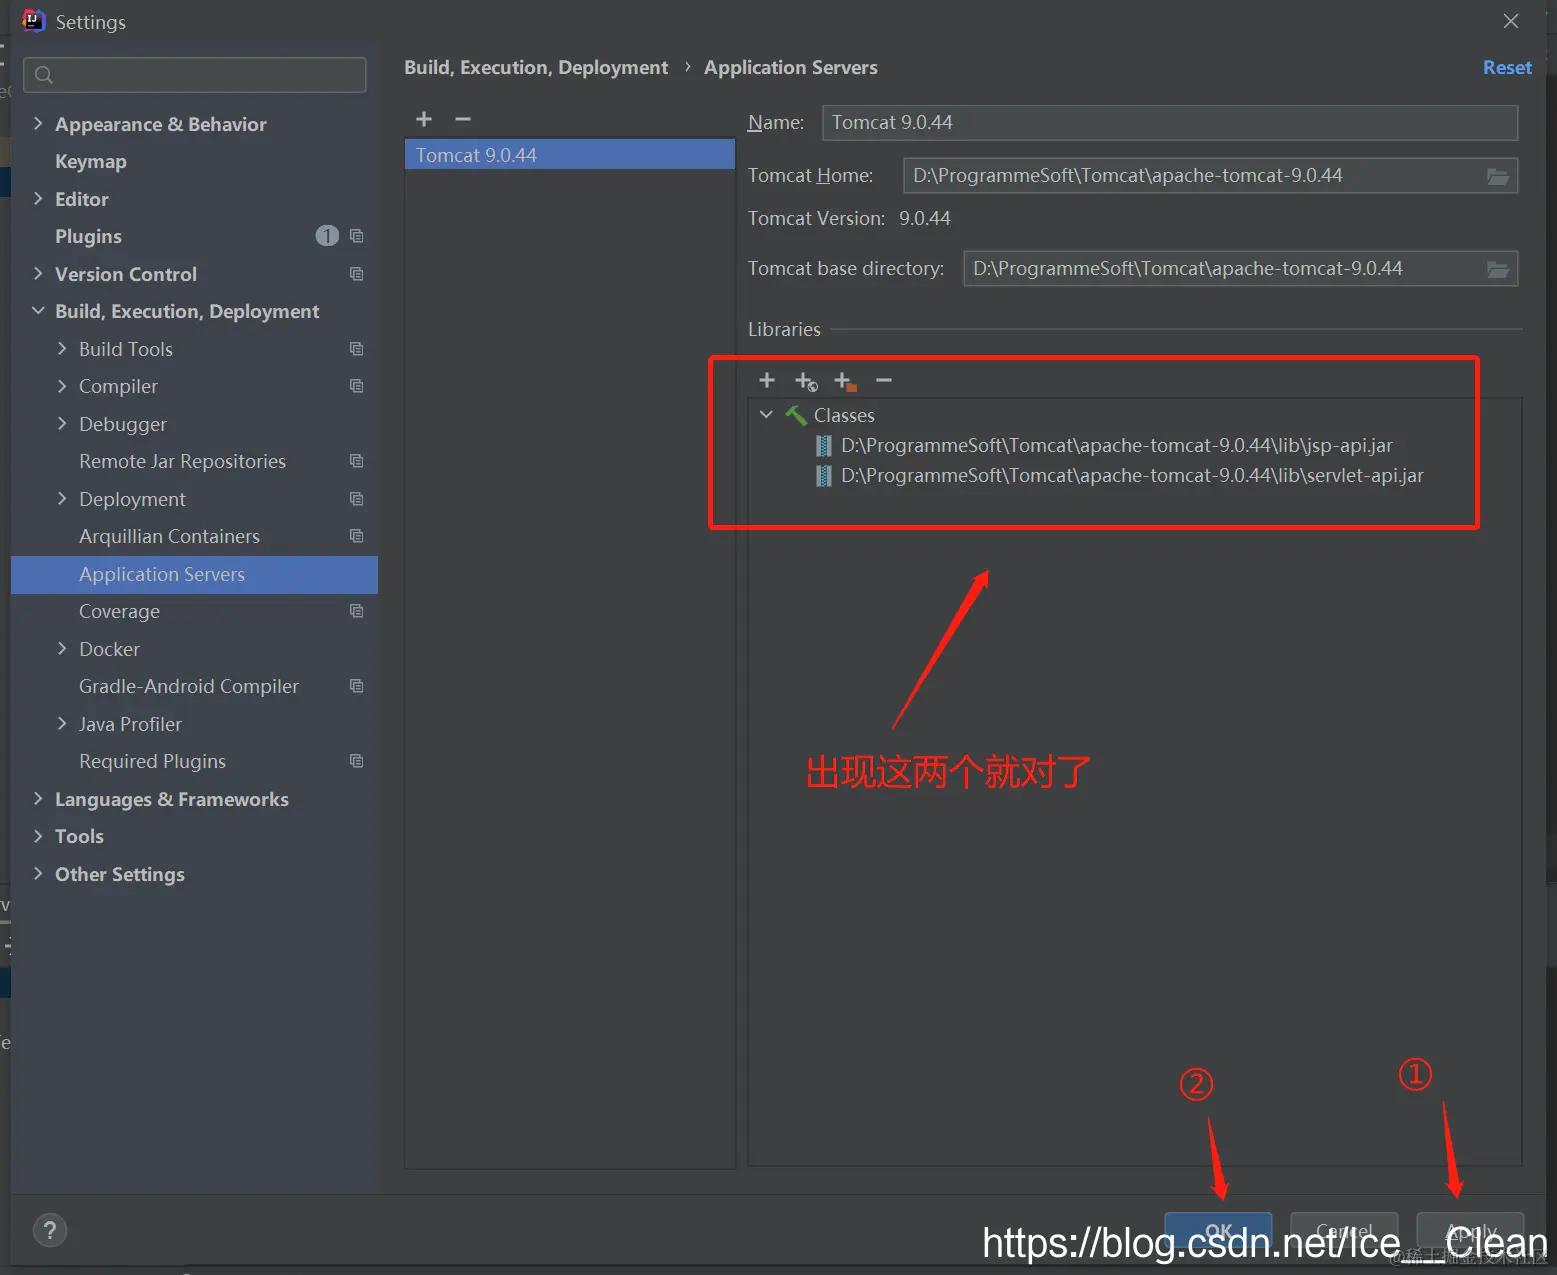Open help with the question mark button
The width and height of the screenshot is (1557, 1275).
pos(50,1230)
